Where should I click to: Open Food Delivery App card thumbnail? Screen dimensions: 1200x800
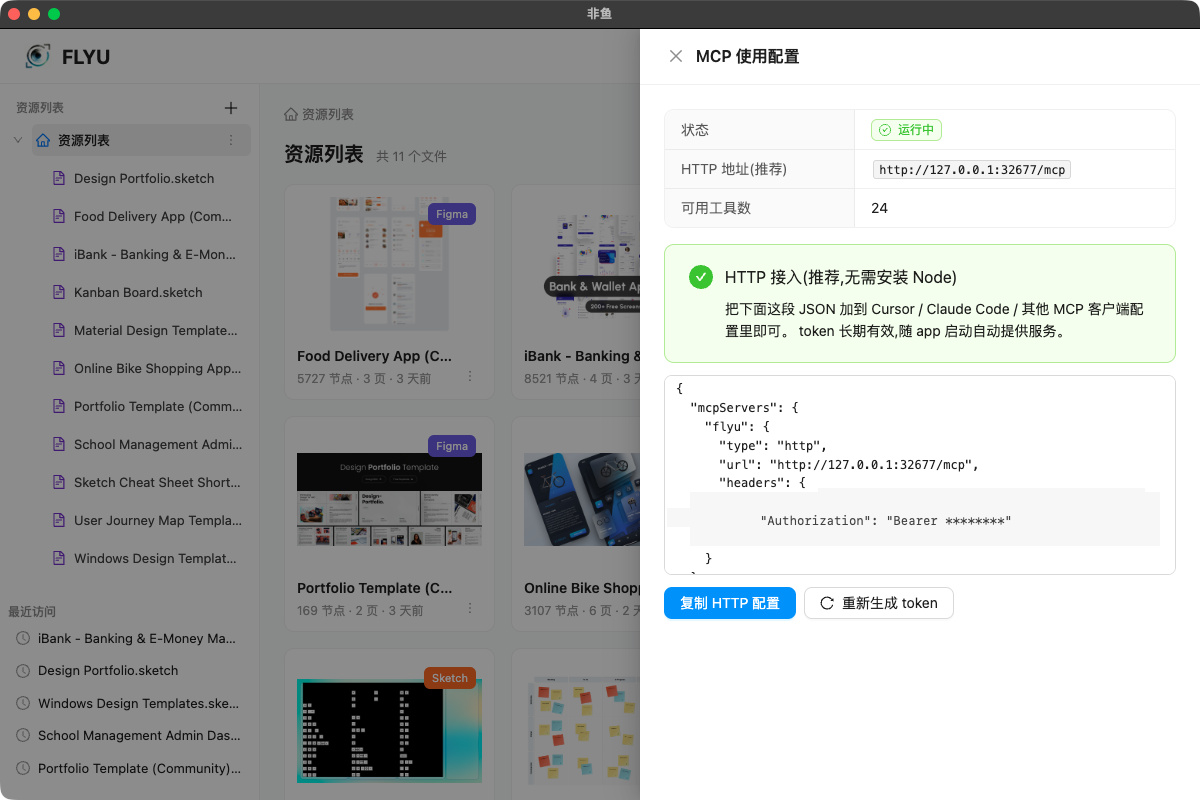pos(389,264)
